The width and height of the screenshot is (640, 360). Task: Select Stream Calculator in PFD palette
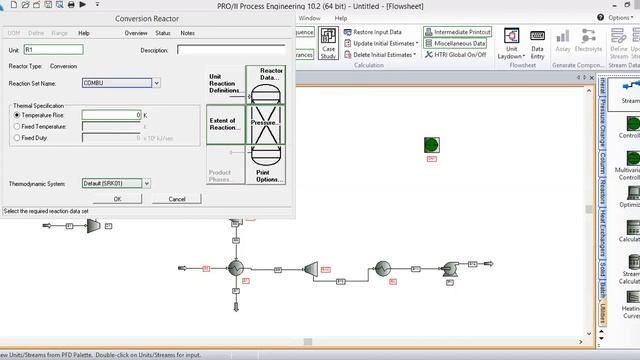tap(631, 269)
